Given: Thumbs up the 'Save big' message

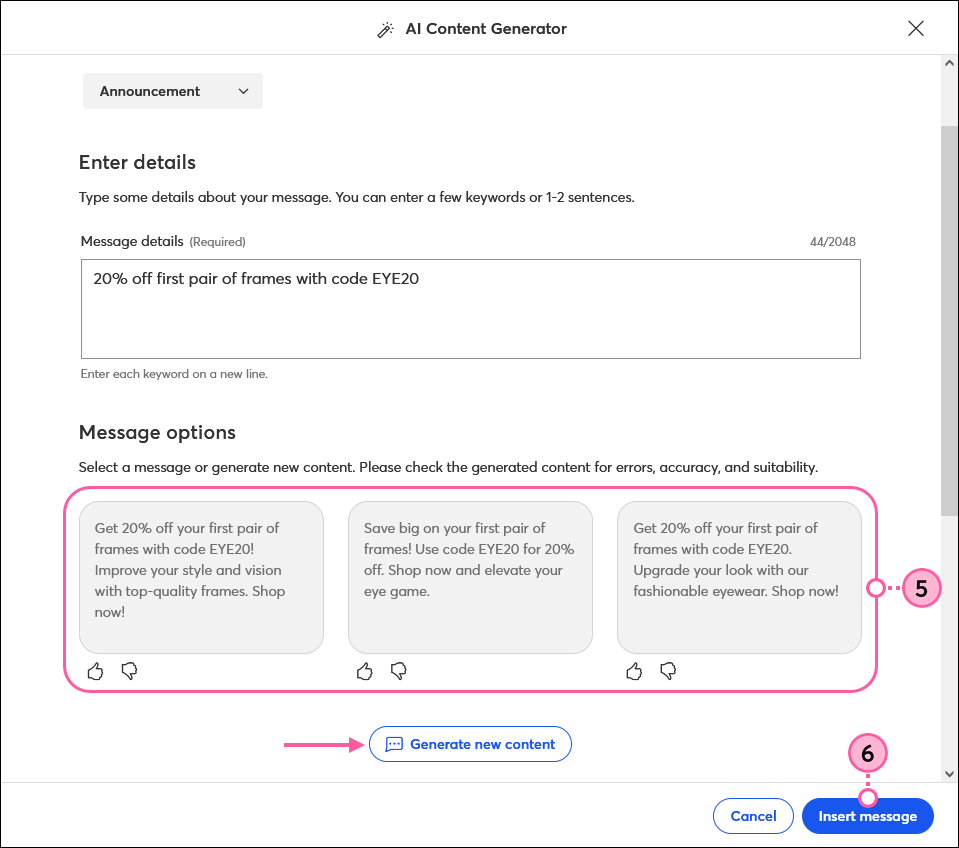Looking at the screenshot, I should [x=365, y=671].
